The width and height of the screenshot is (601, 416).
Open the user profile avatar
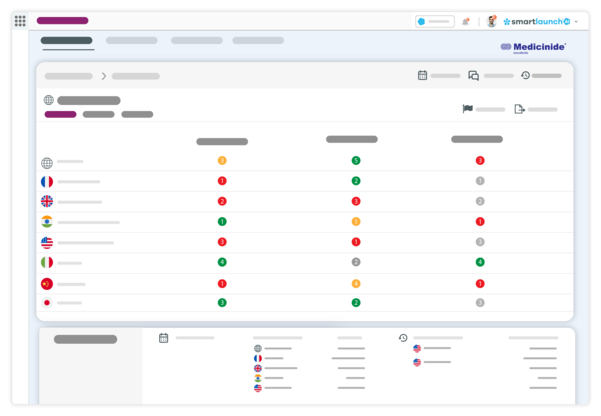491,21
